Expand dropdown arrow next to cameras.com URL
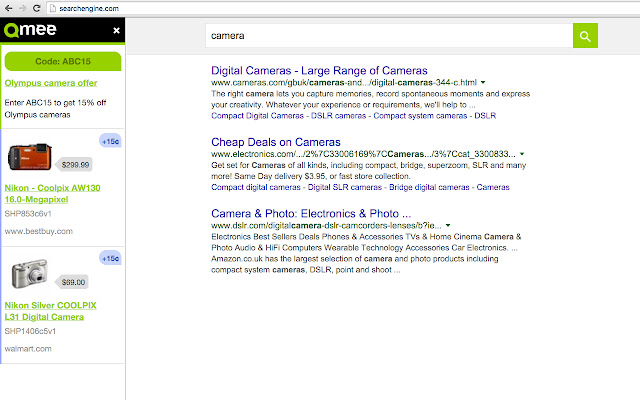 point(482,82)
